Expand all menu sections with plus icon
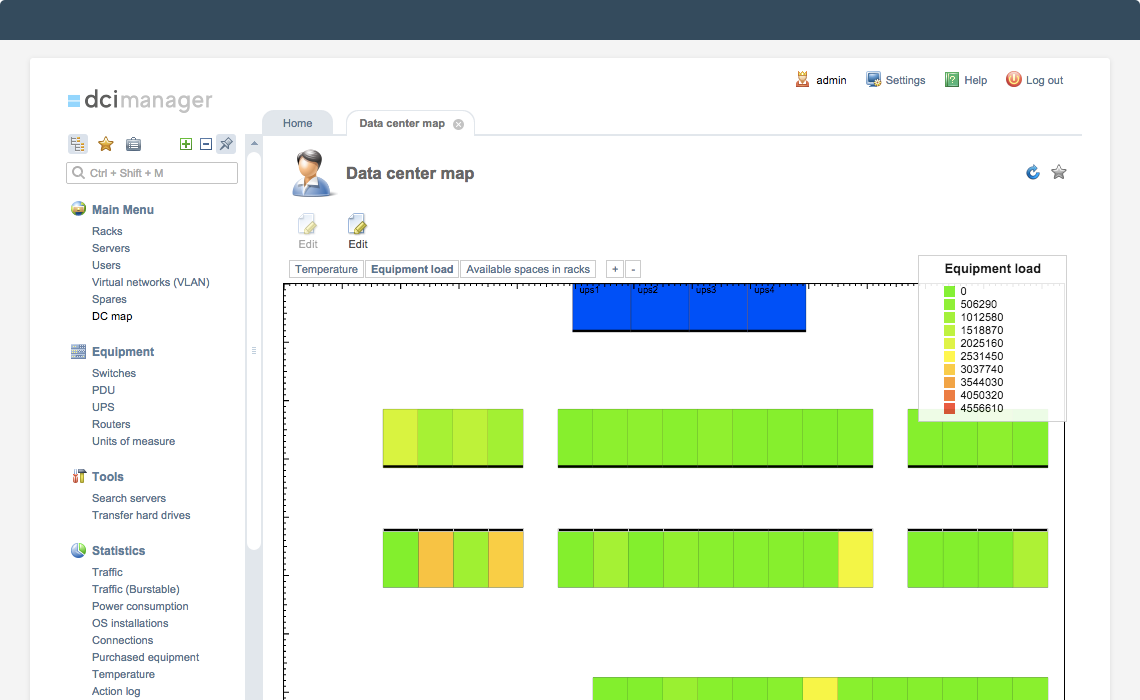1140x700 pixels. (x=186, y=144)
